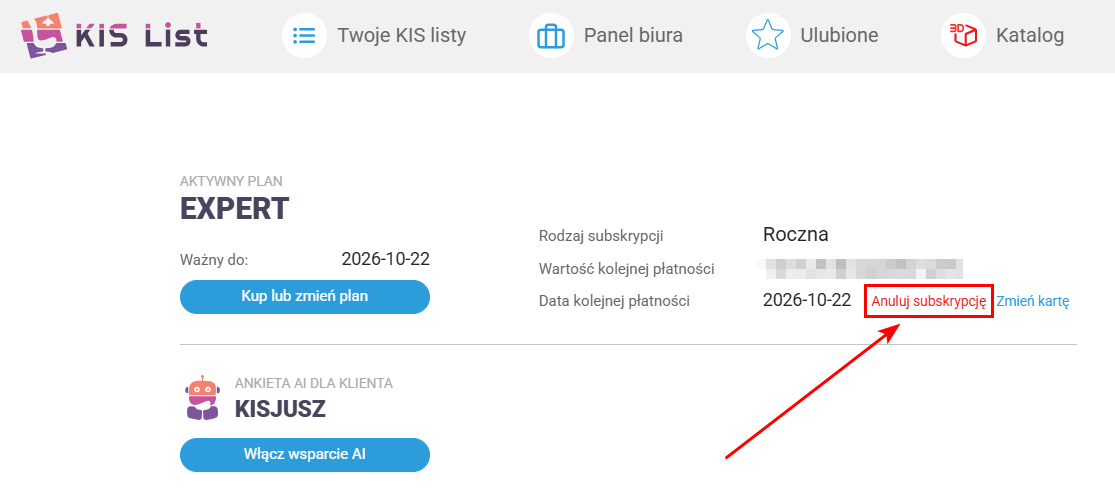Open the Ulubione menu label

pos(839,36)
